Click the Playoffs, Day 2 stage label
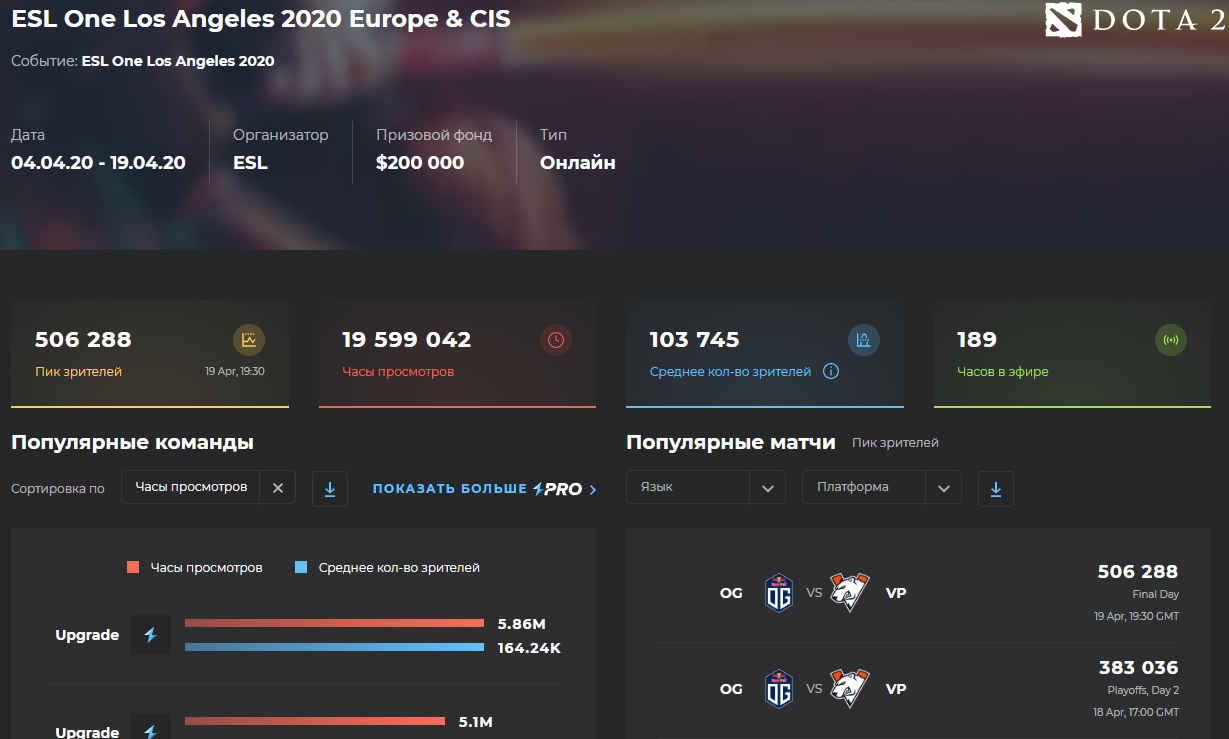Screen dimensions: 1229x739 (1143, 690)
